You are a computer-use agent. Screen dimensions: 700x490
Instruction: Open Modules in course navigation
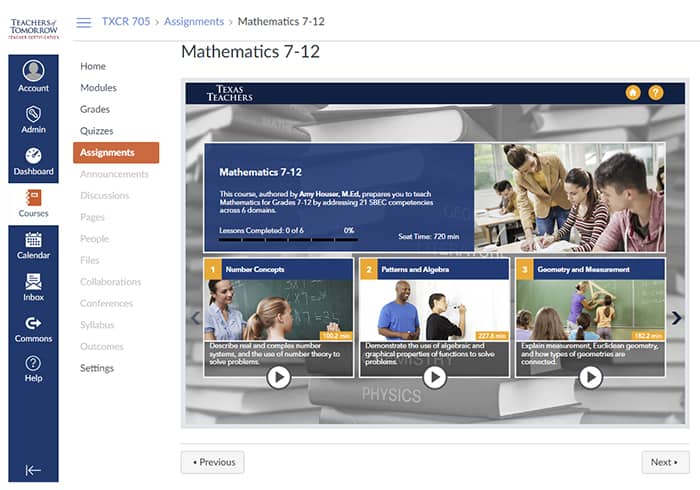(x=98, y=87)
